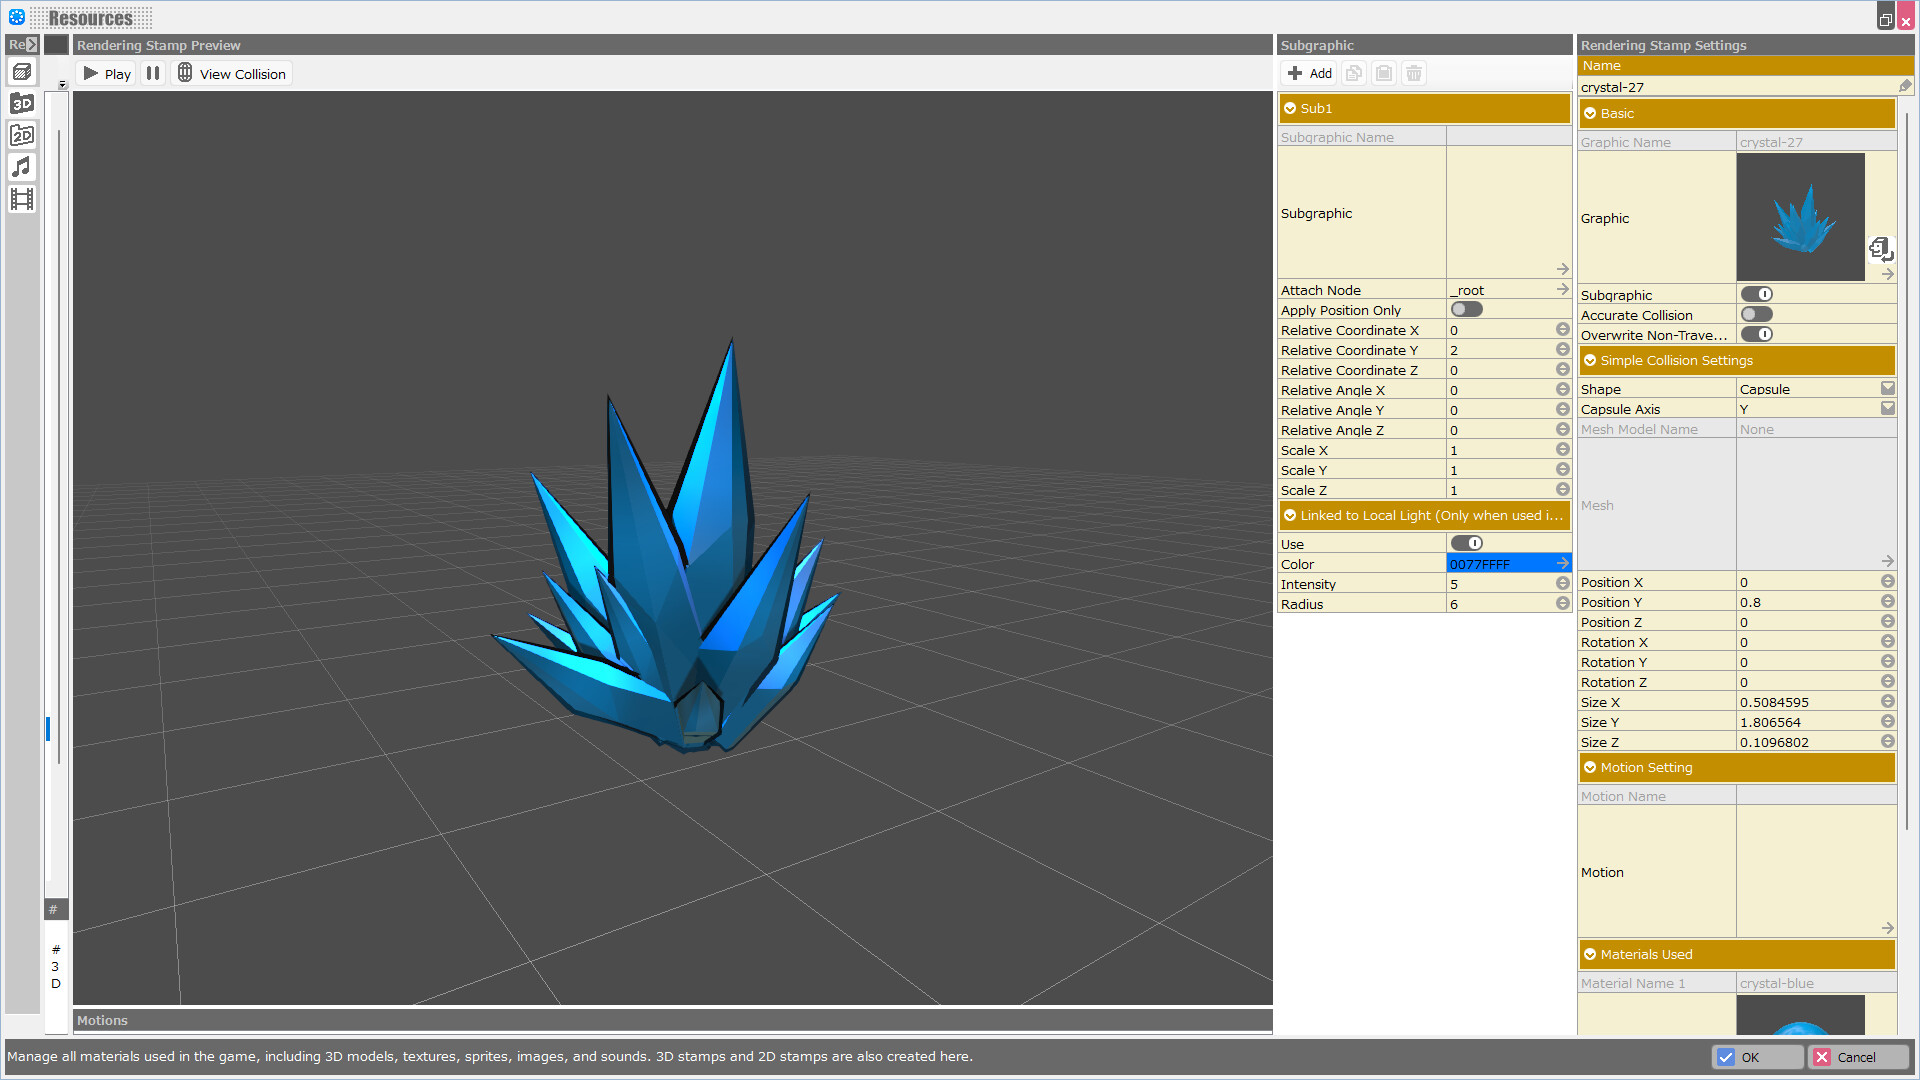Collapse the Motion Setting section

click(1591, 767)
